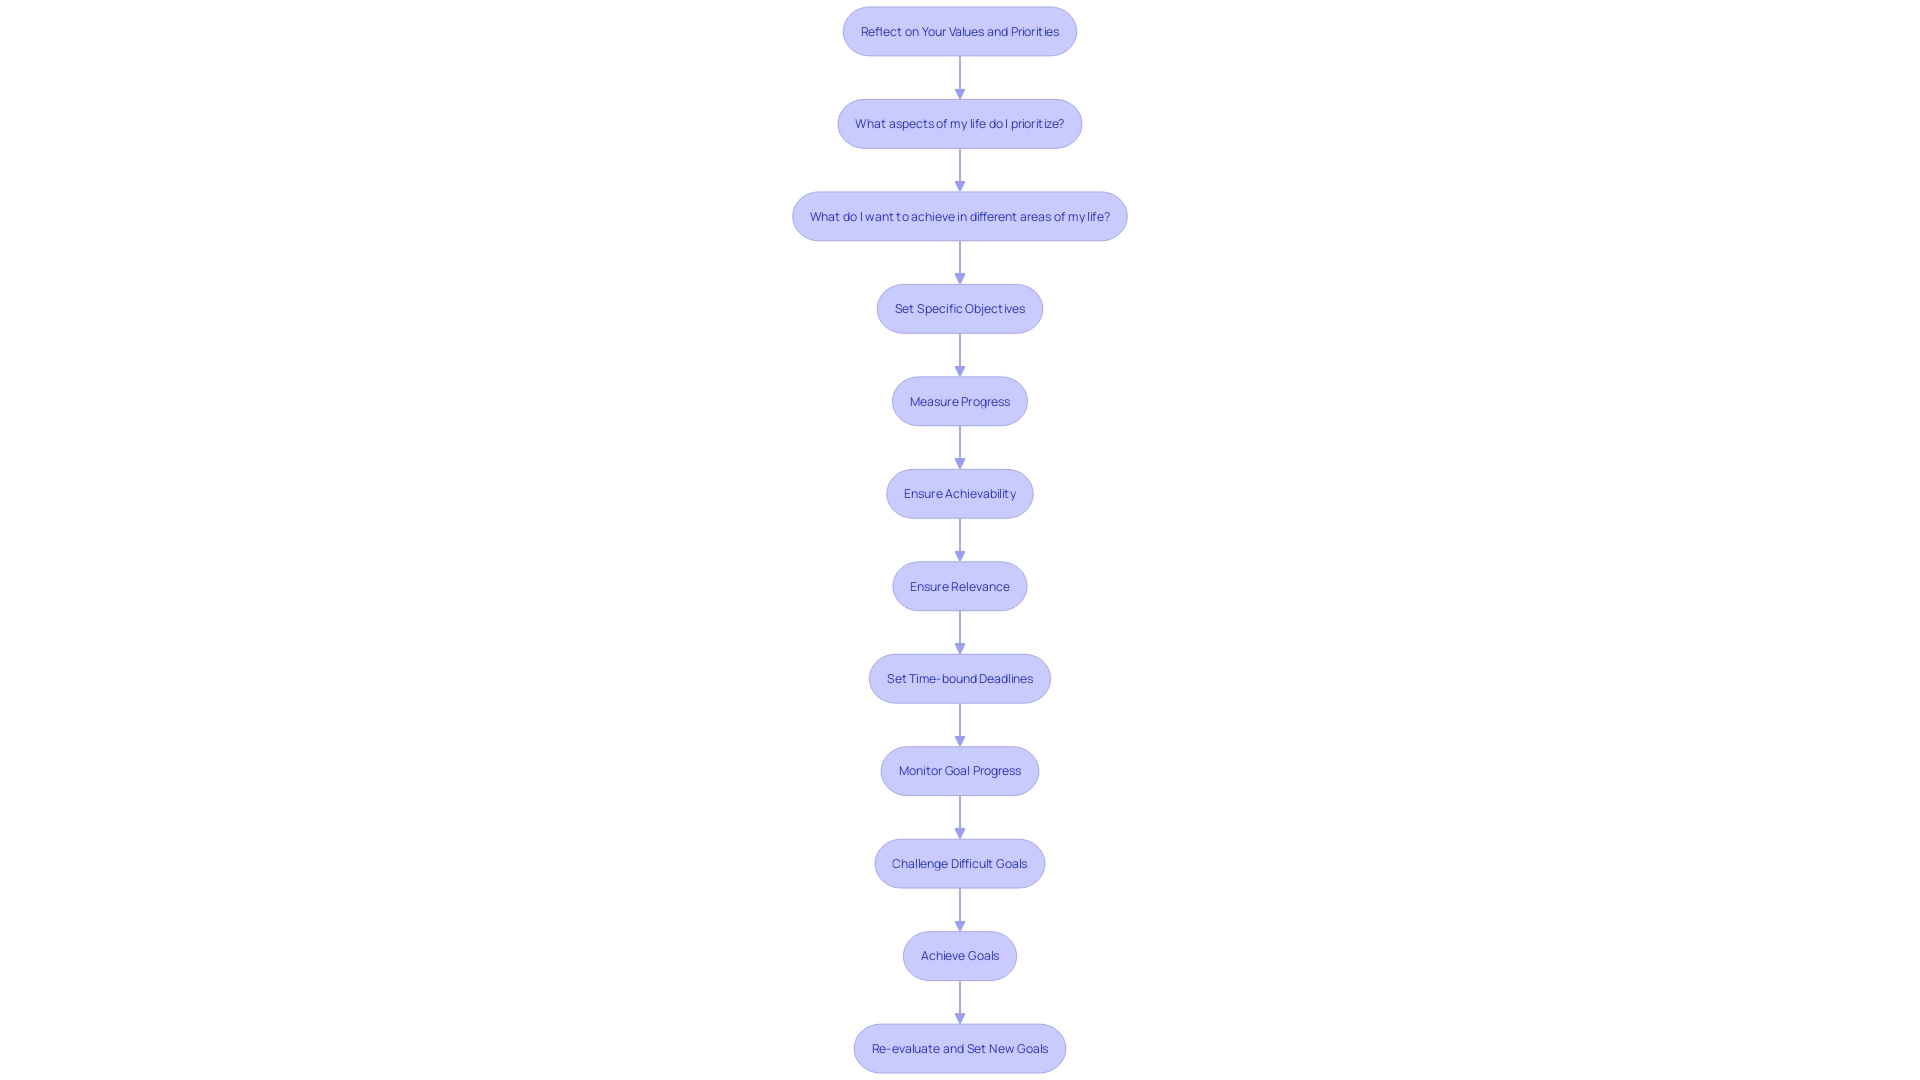
Task: Click the 'Ensure Relevance' flowchart block
Action: pos(959,584)
